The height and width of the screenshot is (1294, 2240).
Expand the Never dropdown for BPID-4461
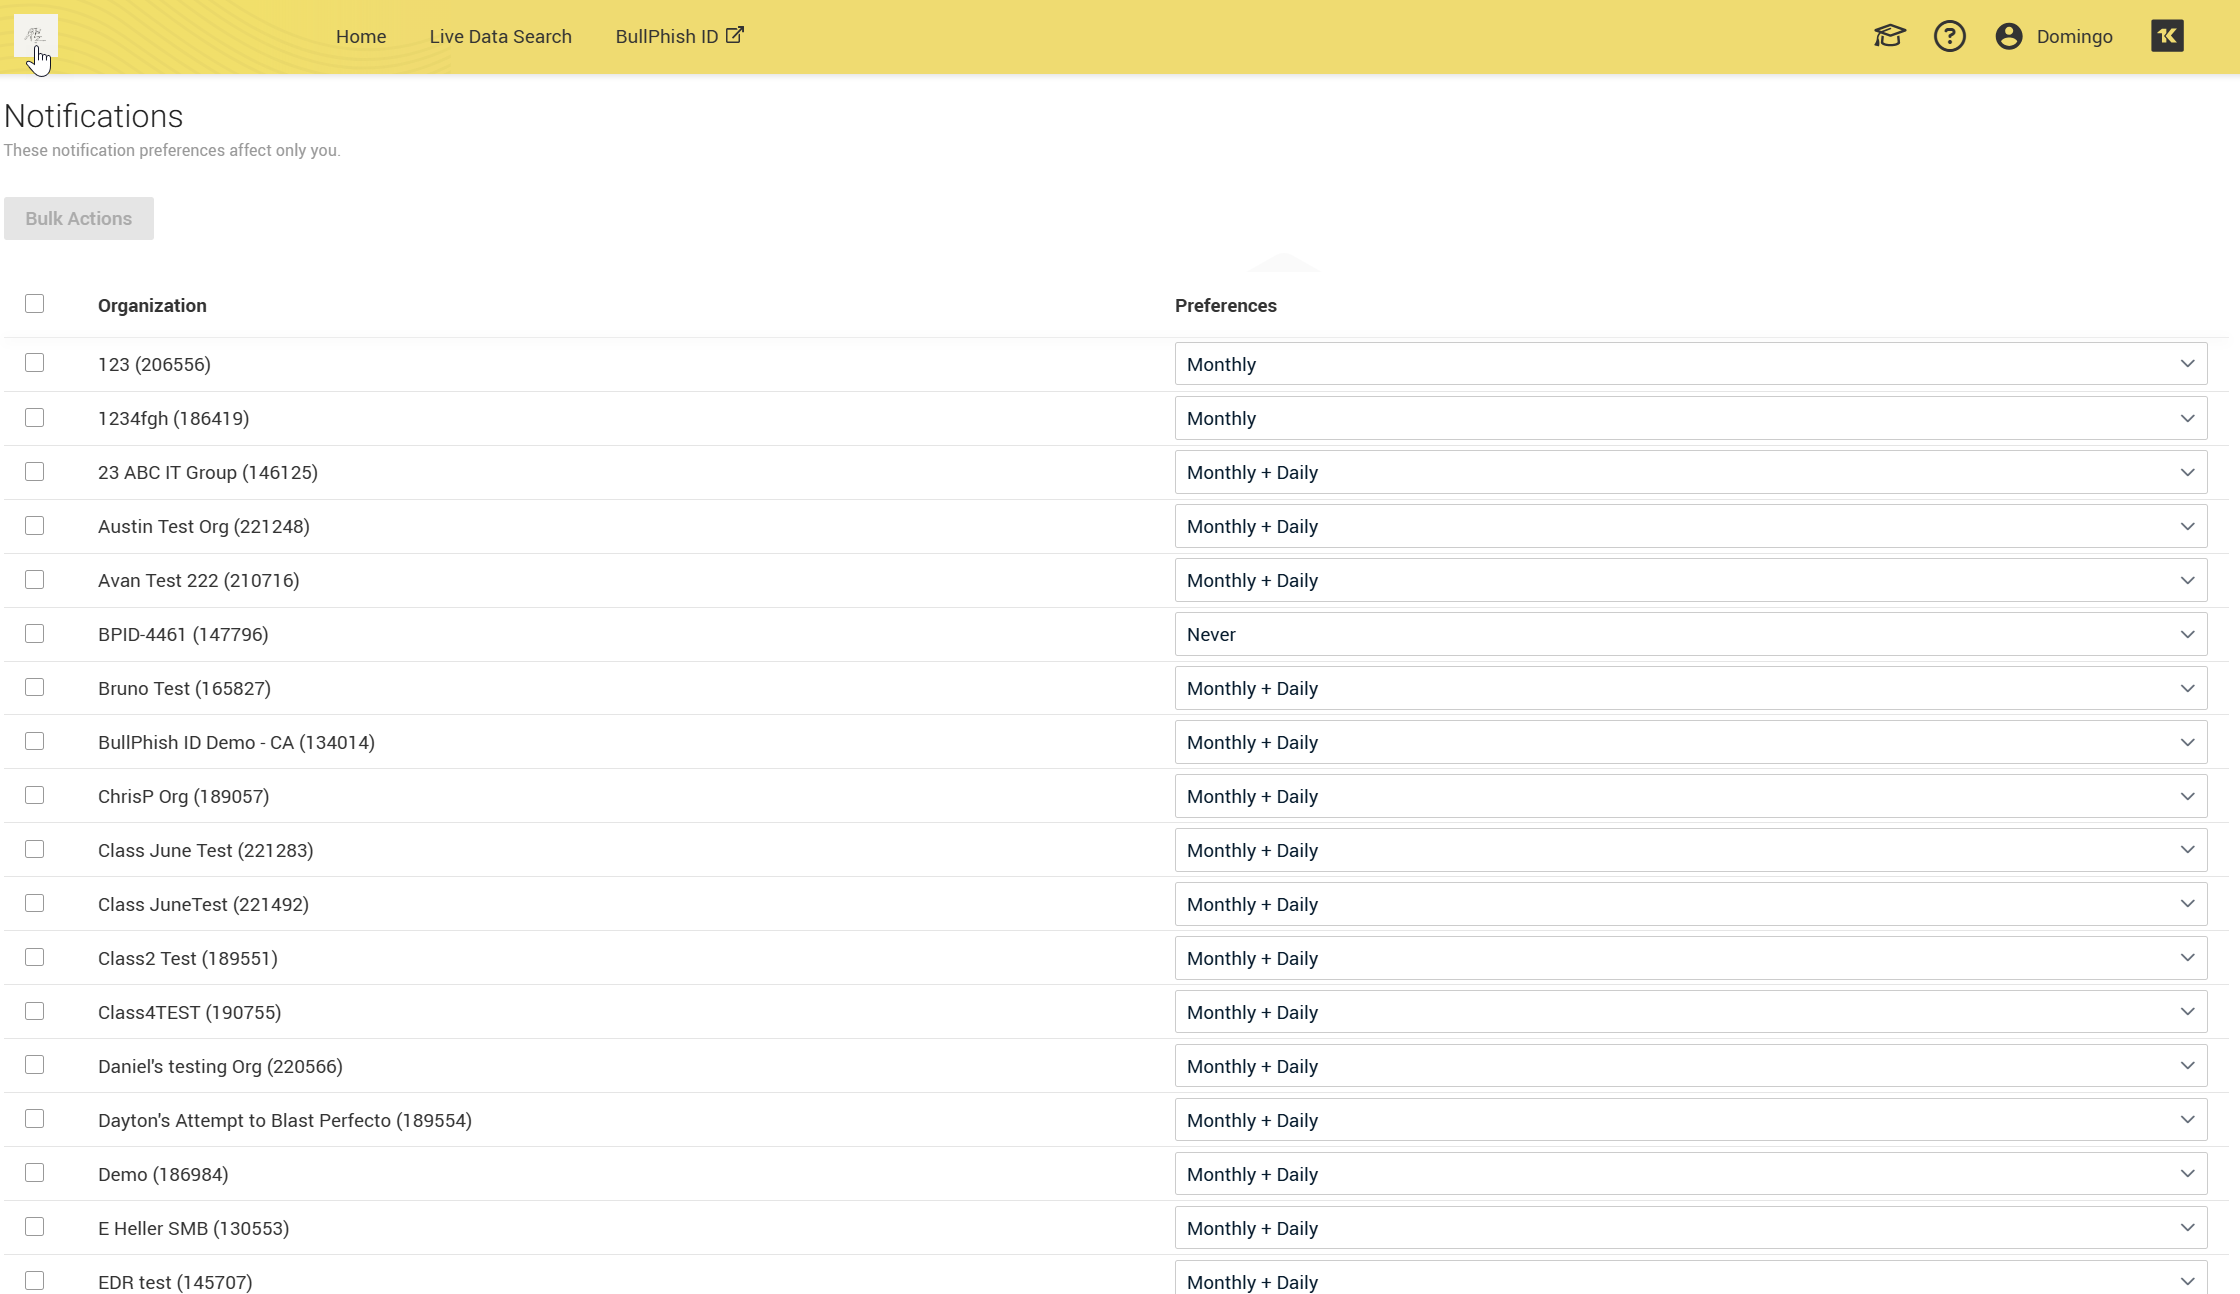coord(1690,634)
